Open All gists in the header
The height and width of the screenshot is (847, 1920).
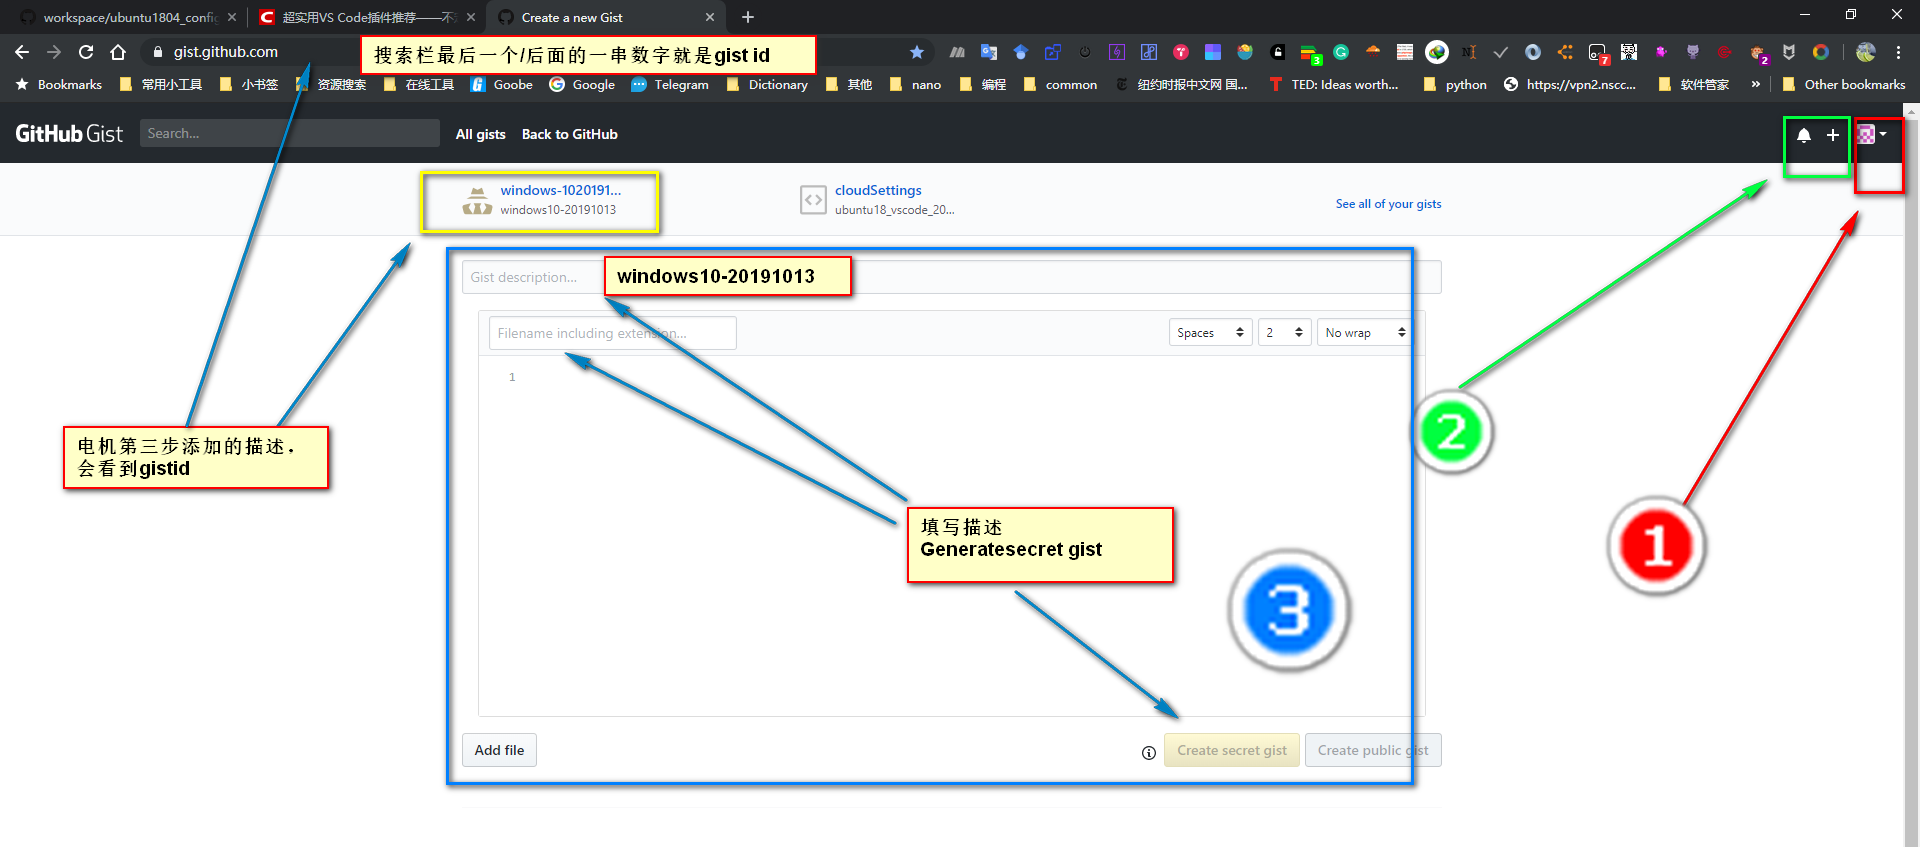[x=481, y=134]
